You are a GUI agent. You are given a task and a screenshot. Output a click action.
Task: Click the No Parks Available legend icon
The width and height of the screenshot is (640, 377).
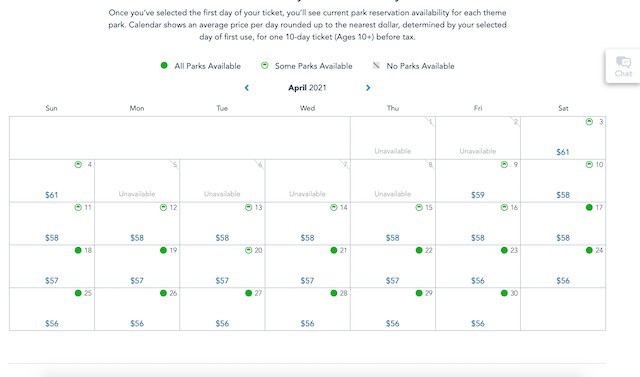coord(376,65)
